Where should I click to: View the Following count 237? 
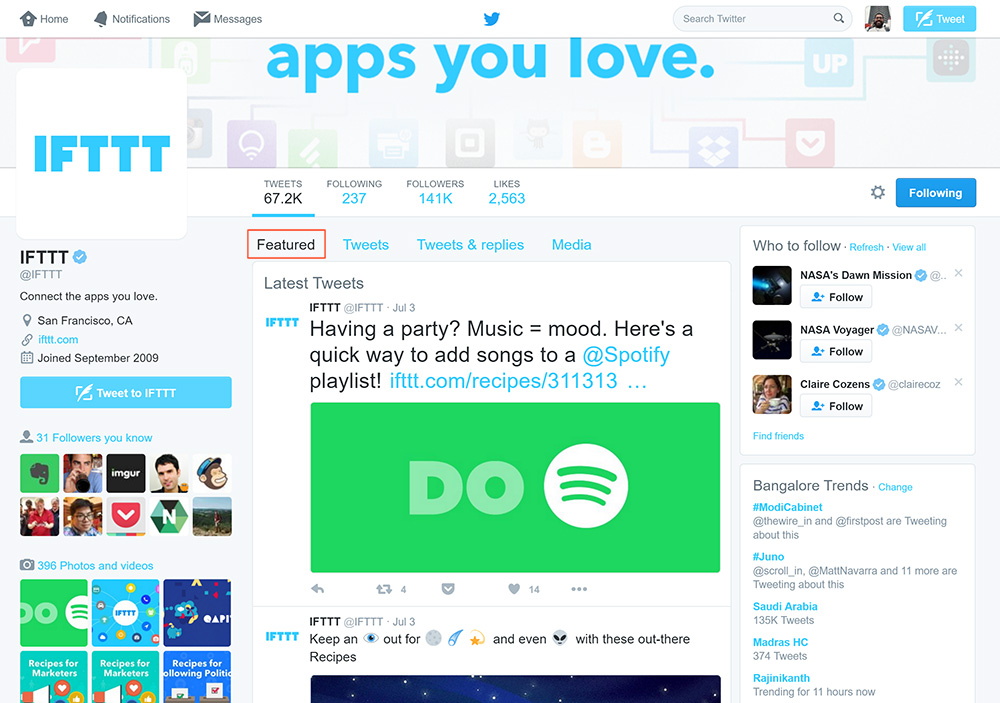pos(354,193)
